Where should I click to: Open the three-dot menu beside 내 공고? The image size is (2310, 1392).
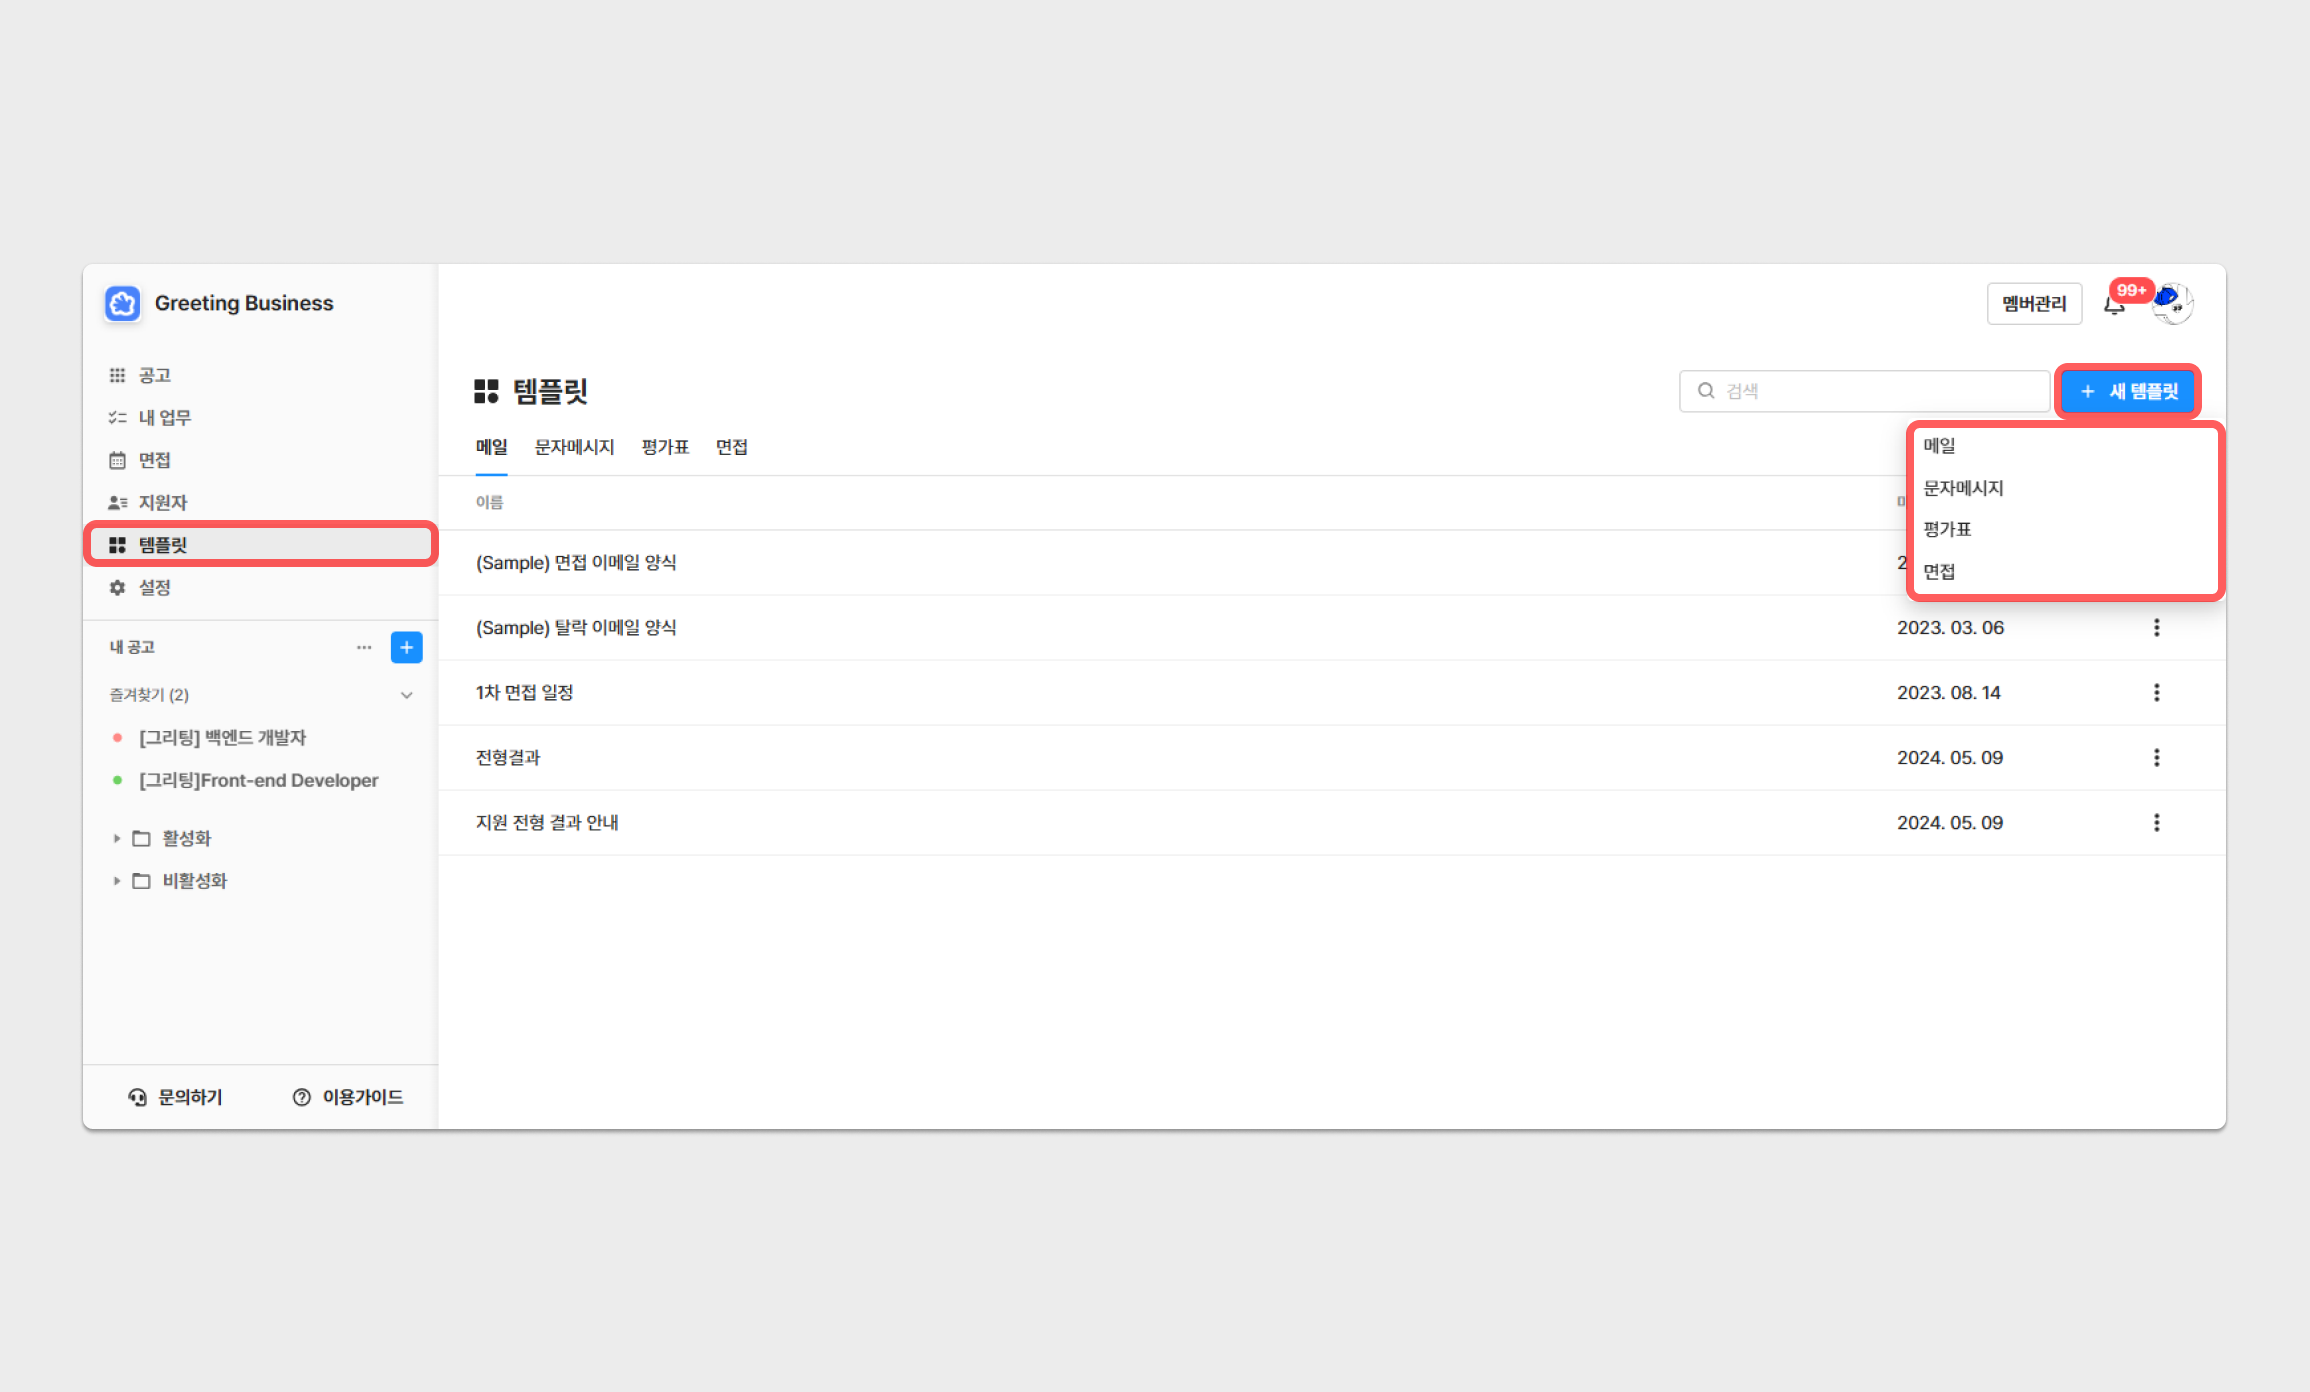pyautogui.click(x=364, y=647)
